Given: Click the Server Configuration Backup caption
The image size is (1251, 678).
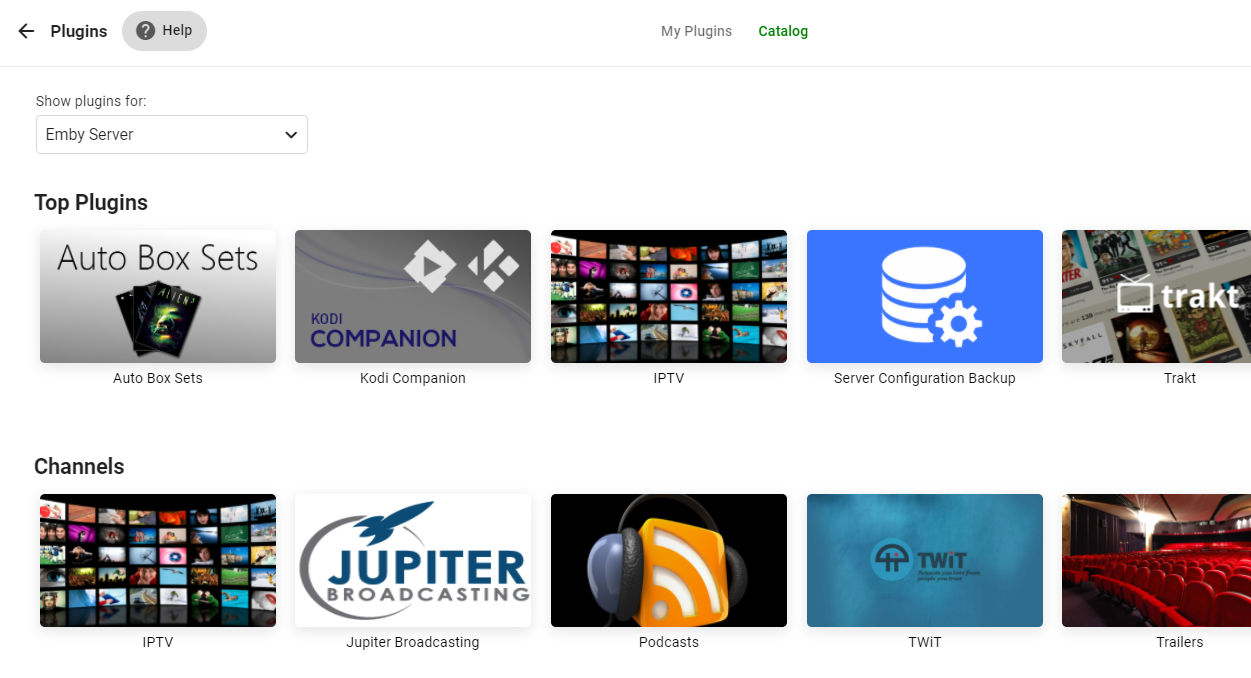Looking at the screenshot, I should 925,378.
